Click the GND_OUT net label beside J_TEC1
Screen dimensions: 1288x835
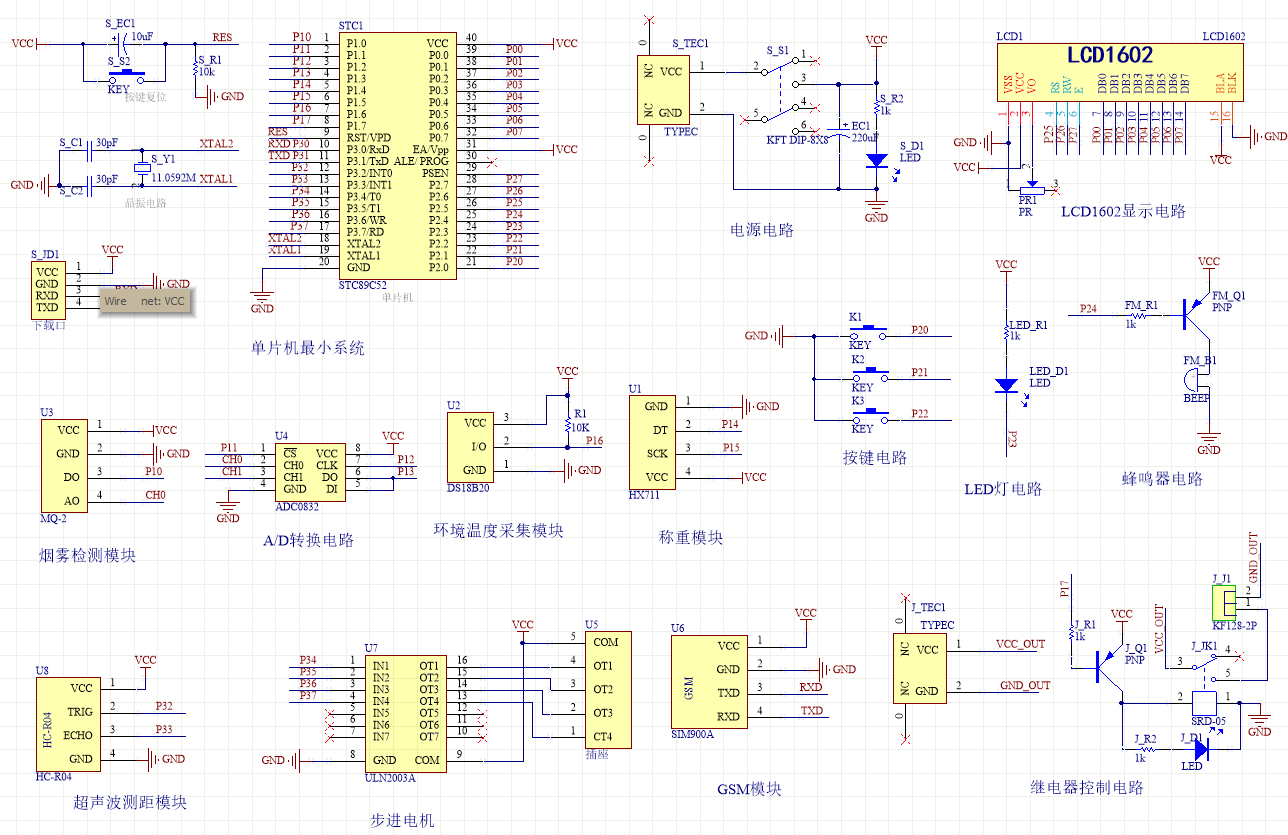(1025, 685)
